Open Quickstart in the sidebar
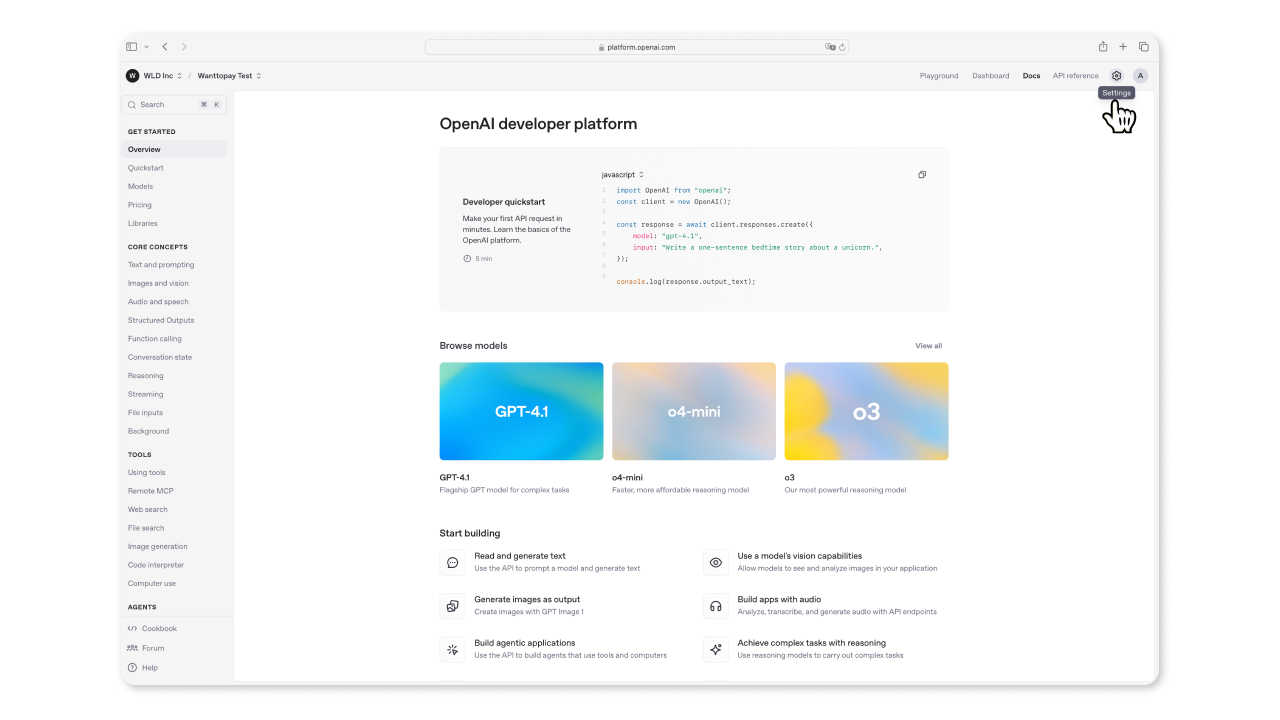The width and height of the screenshot is (1280, 720). click(146, 168)
